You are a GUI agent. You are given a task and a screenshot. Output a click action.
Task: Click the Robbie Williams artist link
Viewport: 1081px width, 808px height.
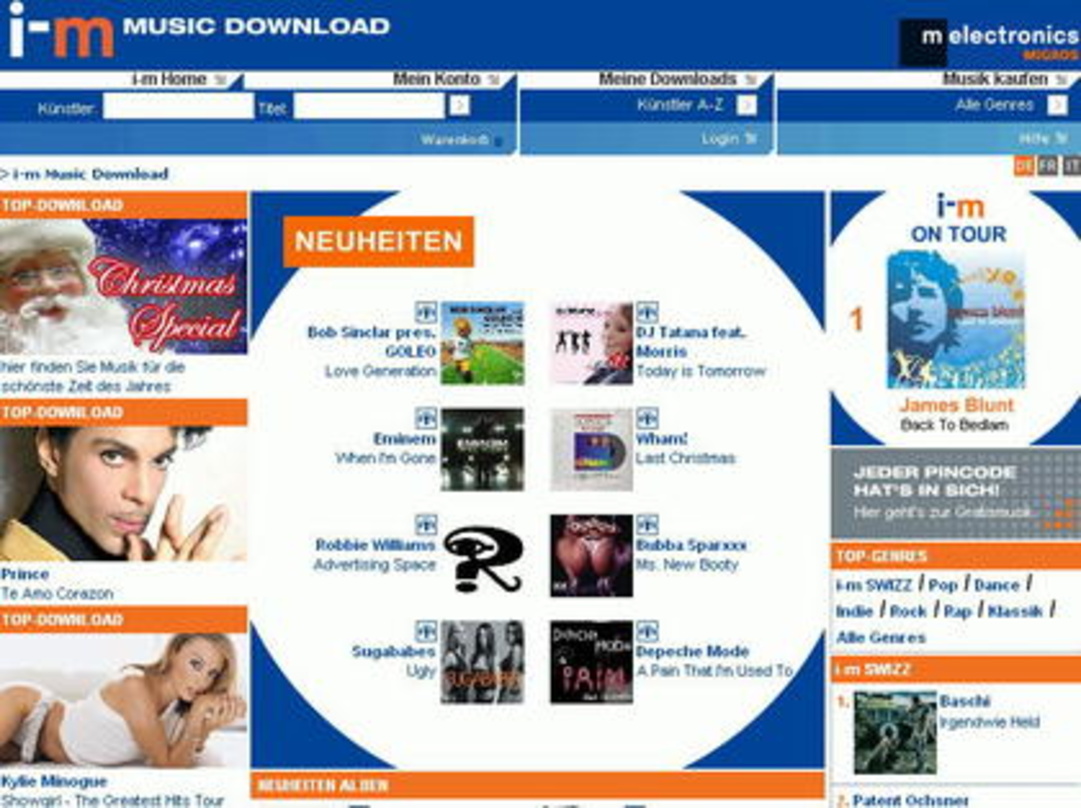pos(375,545)
